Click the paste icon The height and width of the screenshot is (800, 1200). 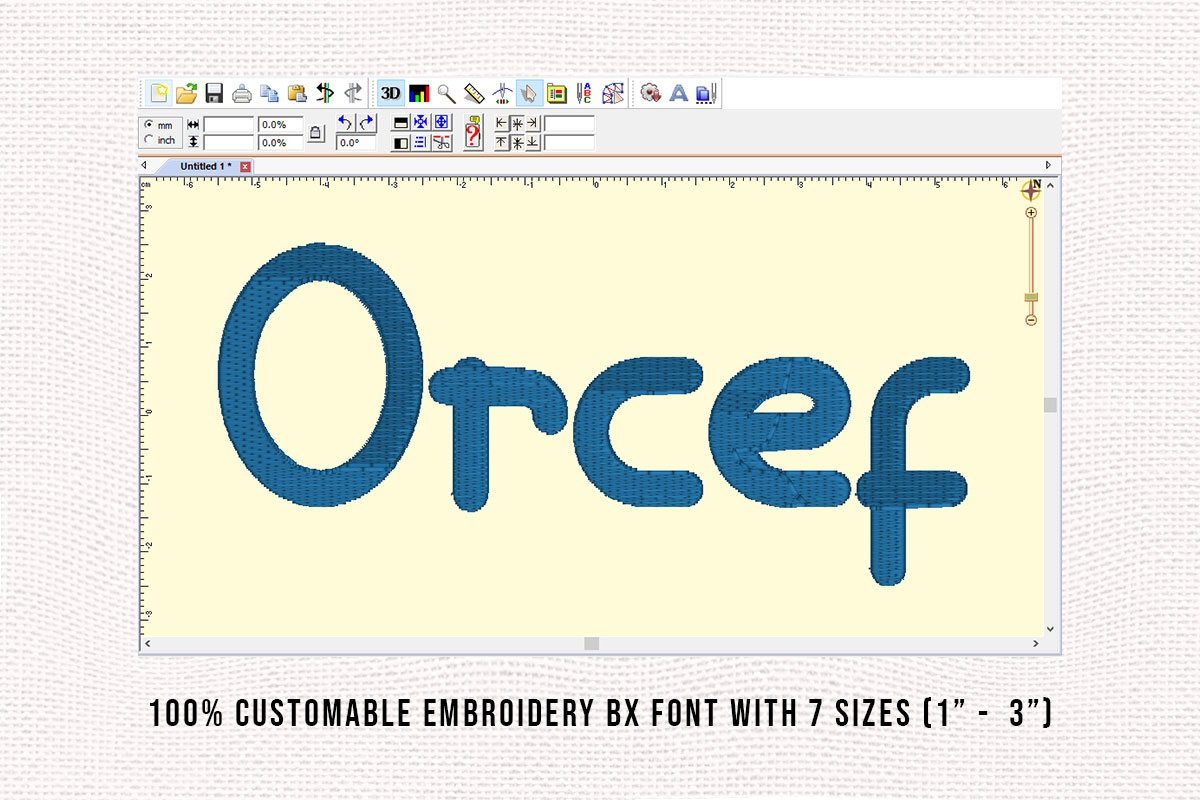coord(295,93)
